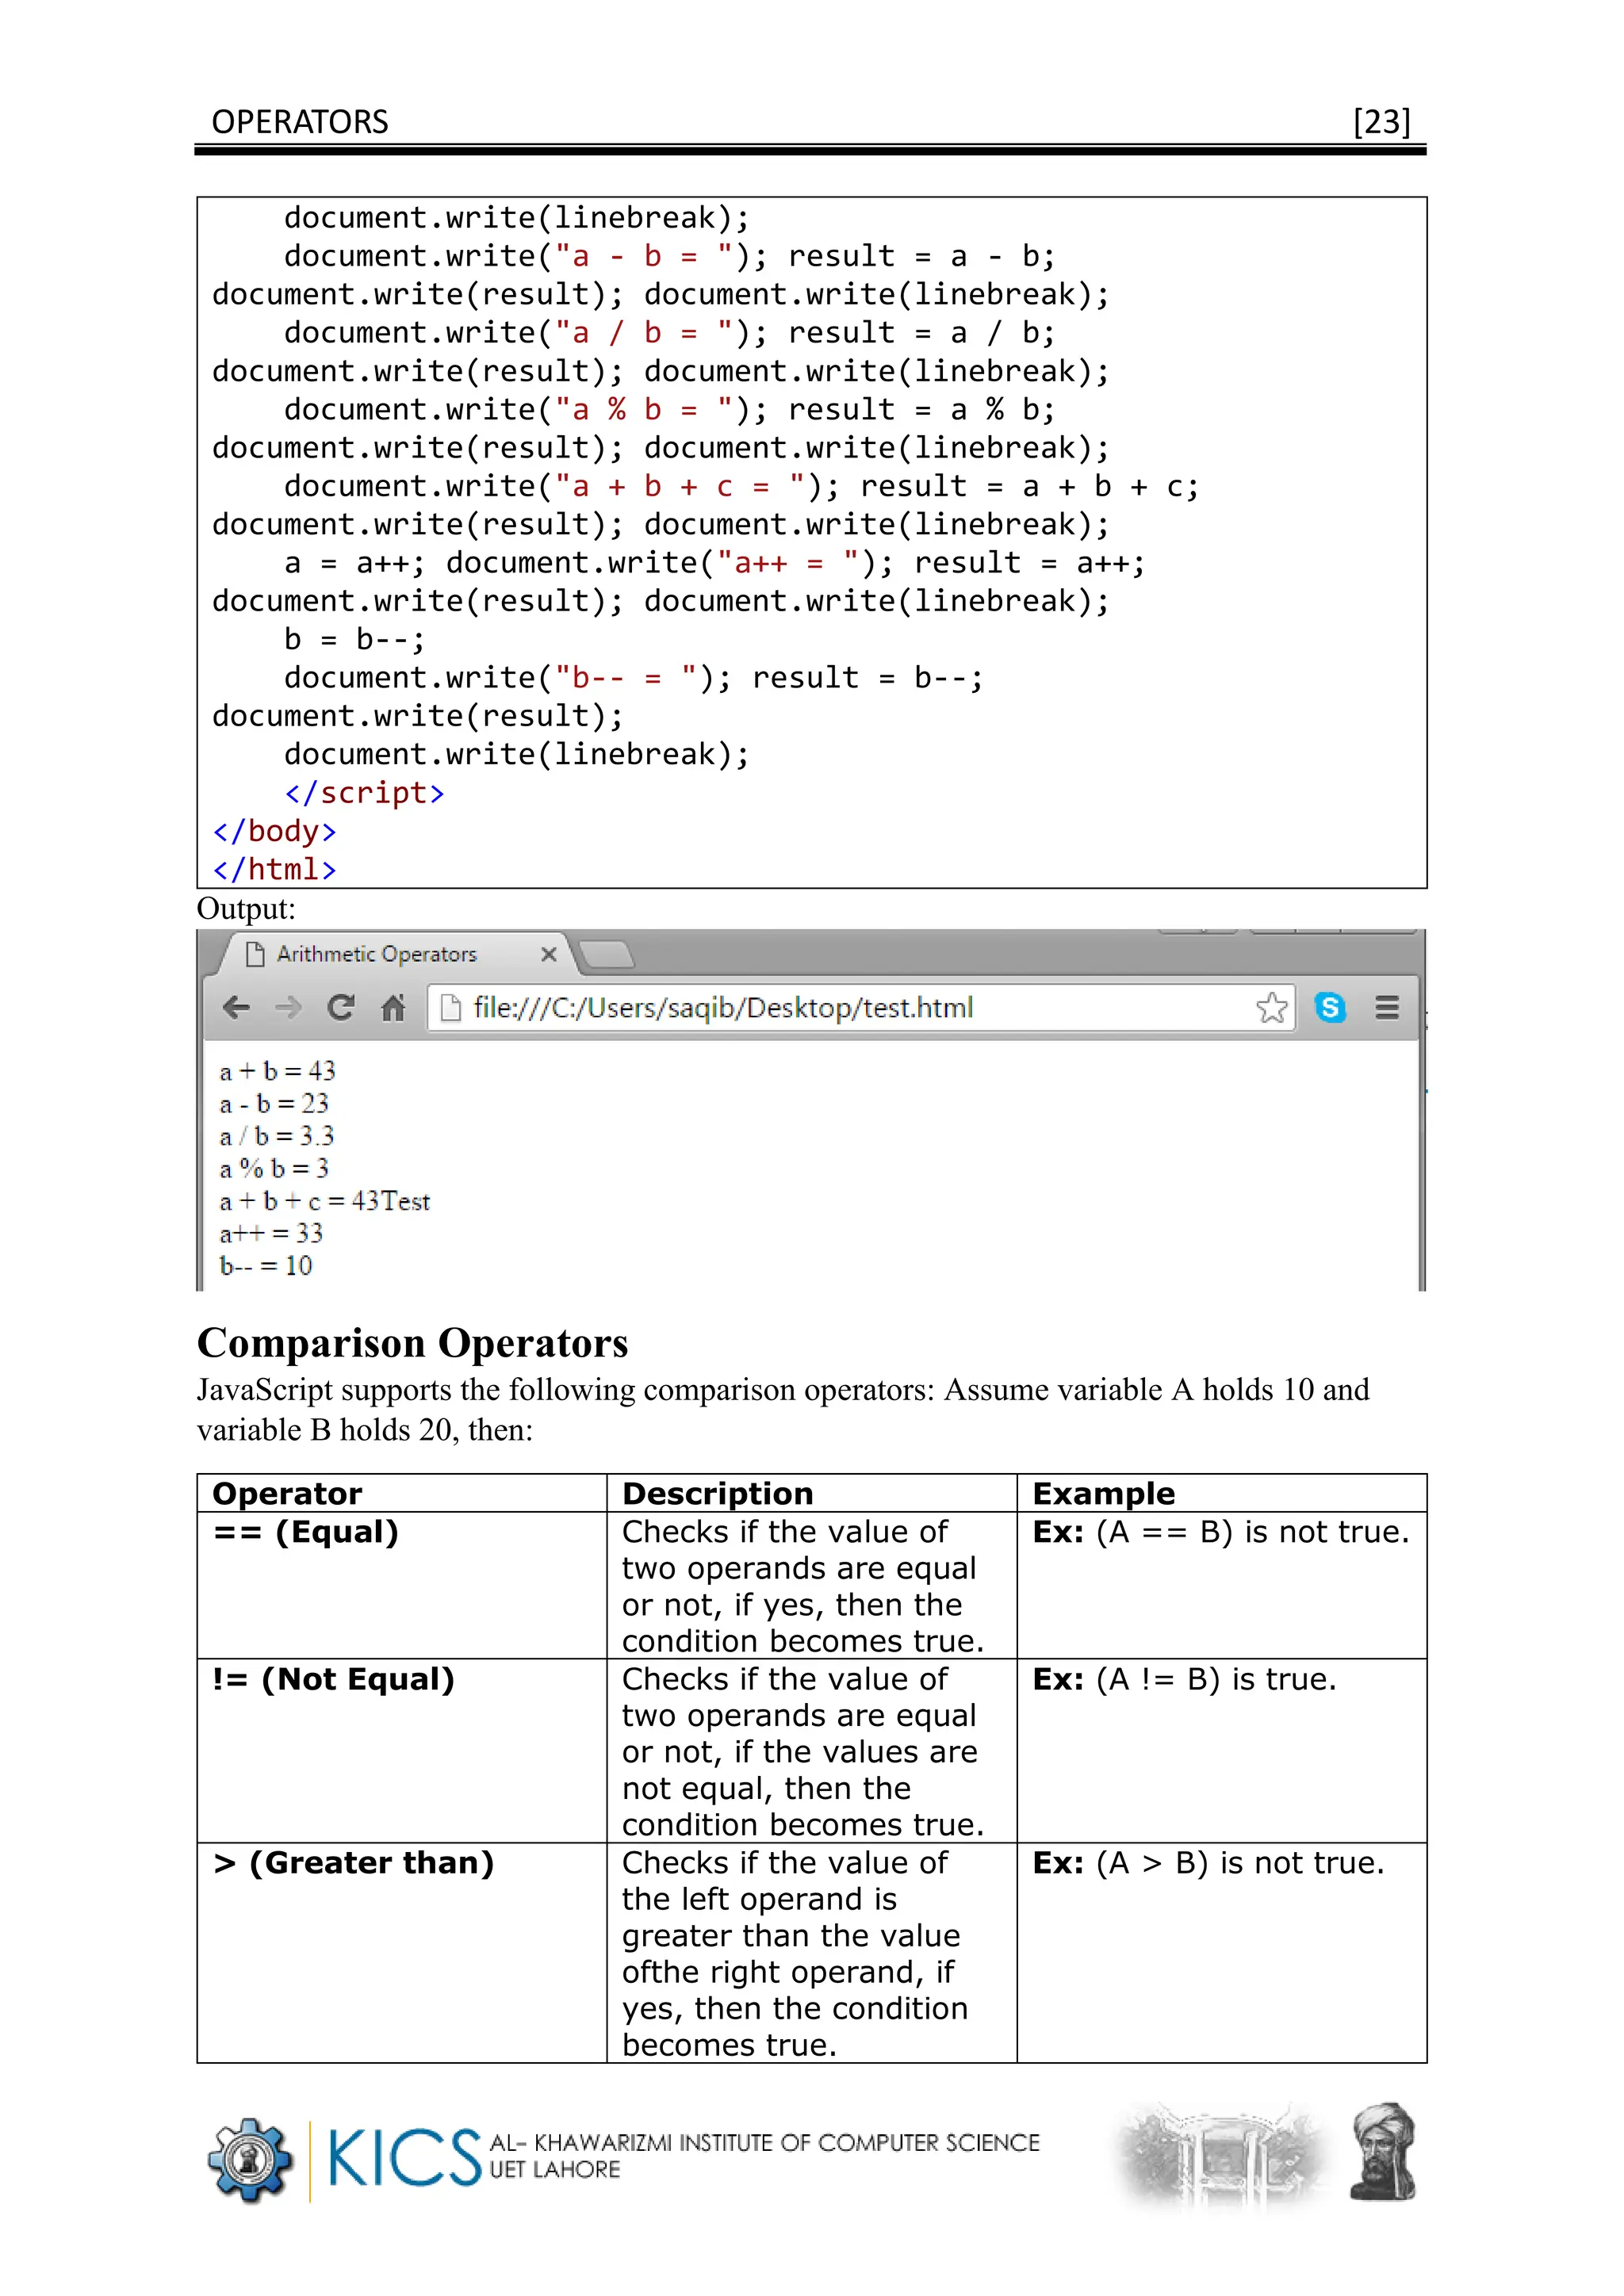Bookmark page with the star icon
1624x2296 pixels.
[x=1271, y=1007]
